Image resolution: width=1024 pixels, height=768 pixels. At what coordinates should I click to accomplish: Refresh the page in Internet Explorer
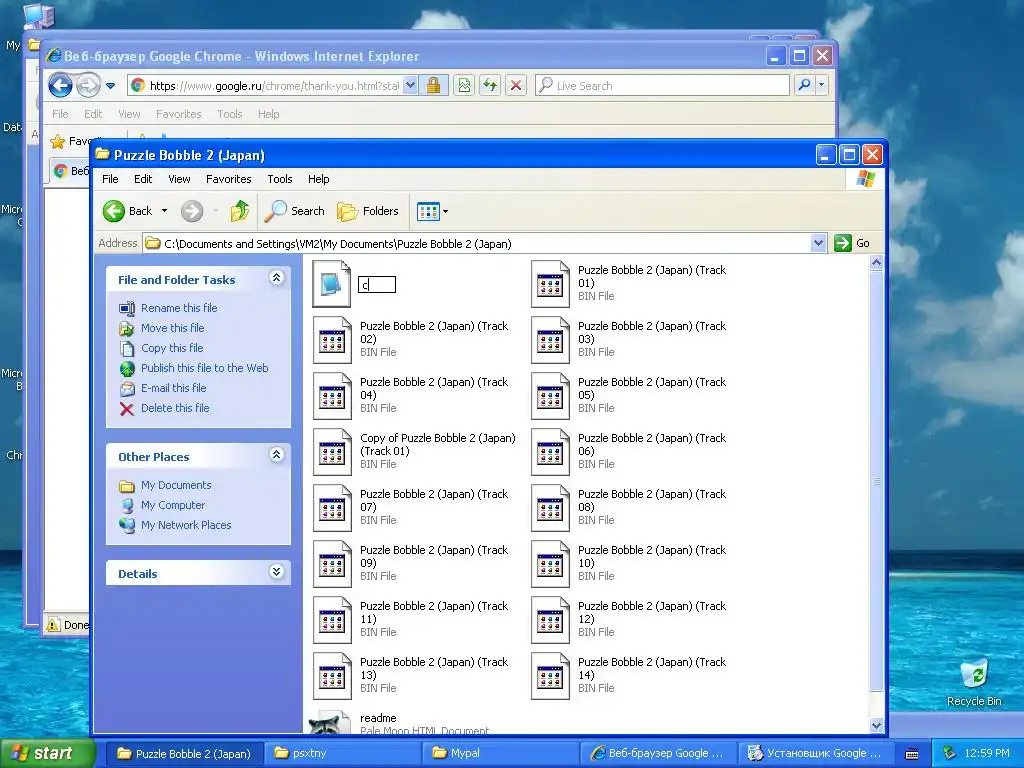(x=490, y=86)
